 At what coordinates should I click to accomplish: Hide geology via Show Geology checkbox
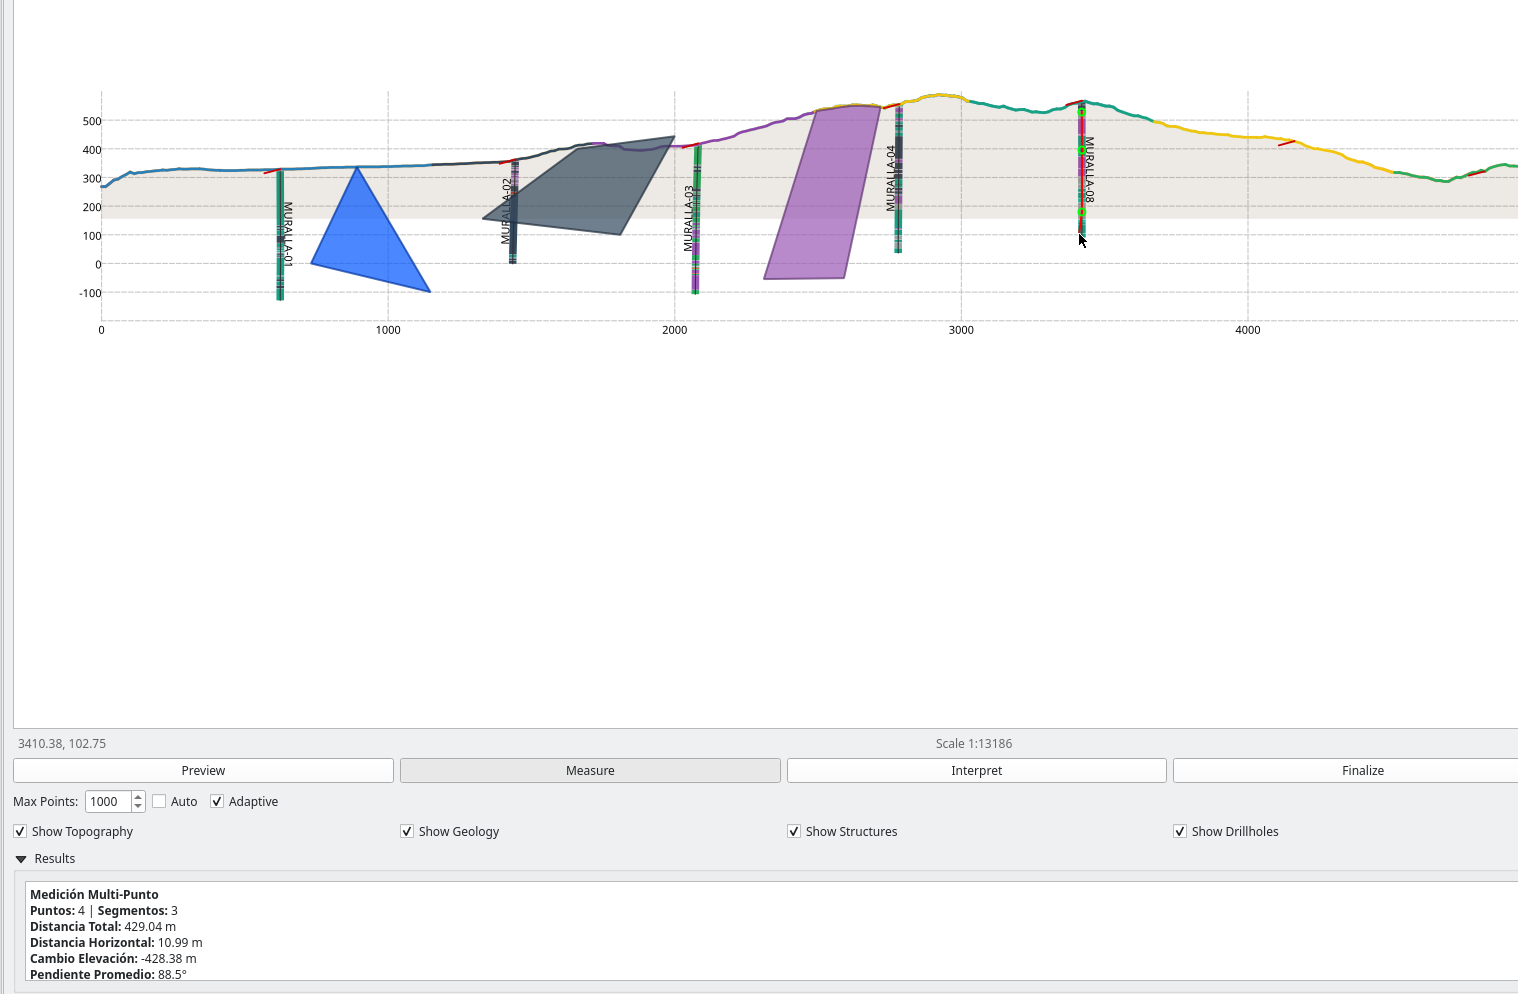pos(407,831)
